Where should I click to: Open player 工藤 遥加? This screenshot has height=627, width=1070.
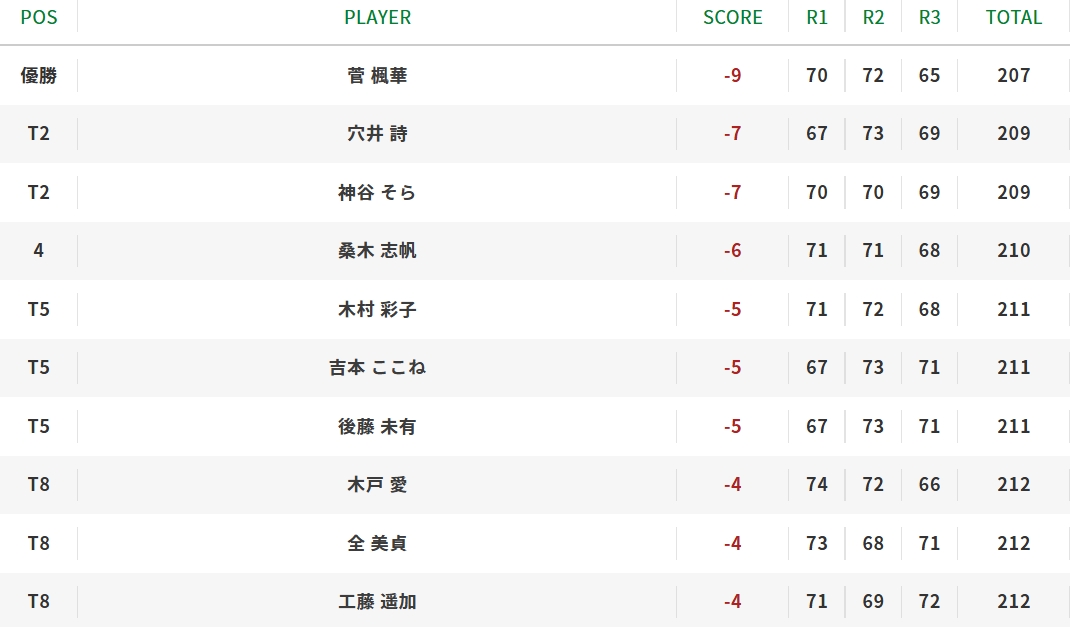tap(377, 602)
